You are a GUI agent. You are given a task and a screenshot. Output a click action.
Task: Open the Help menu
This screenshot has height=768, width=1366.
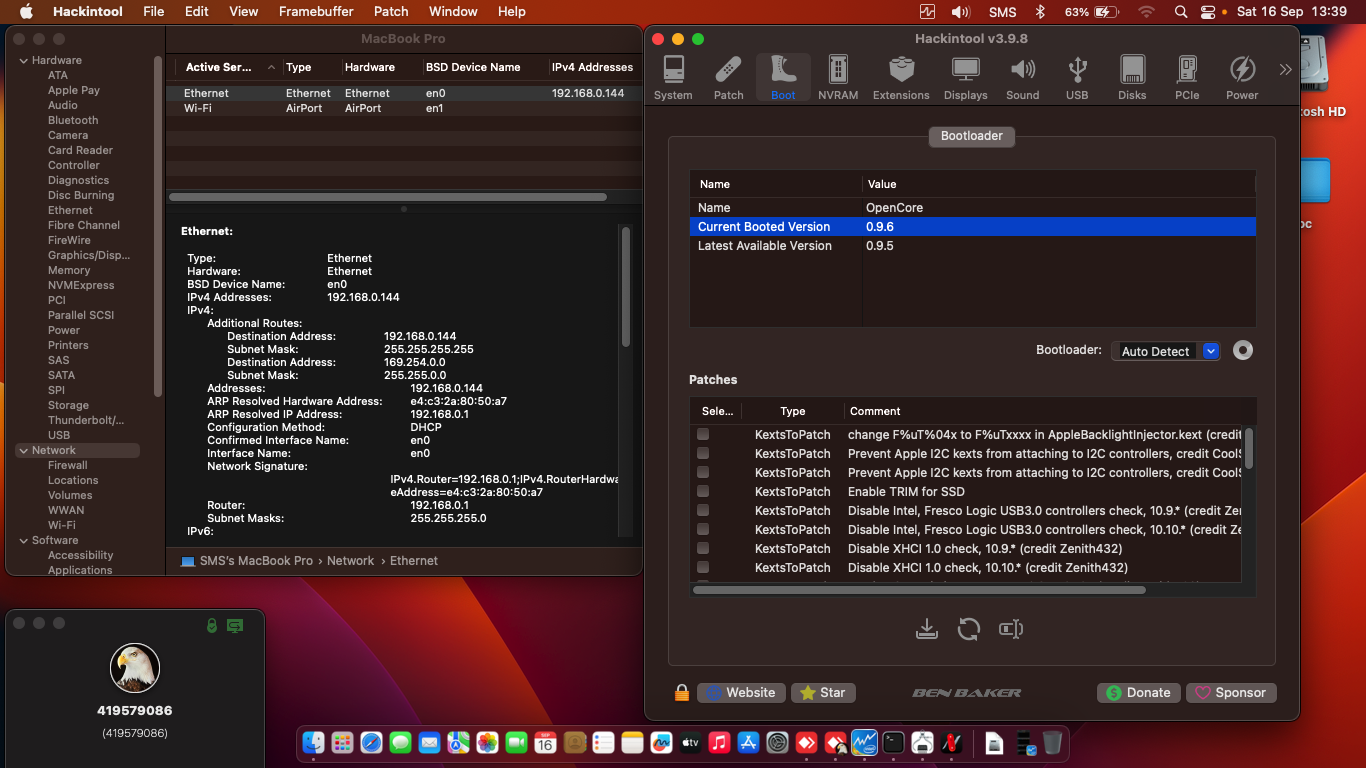(x=512, y=12)
